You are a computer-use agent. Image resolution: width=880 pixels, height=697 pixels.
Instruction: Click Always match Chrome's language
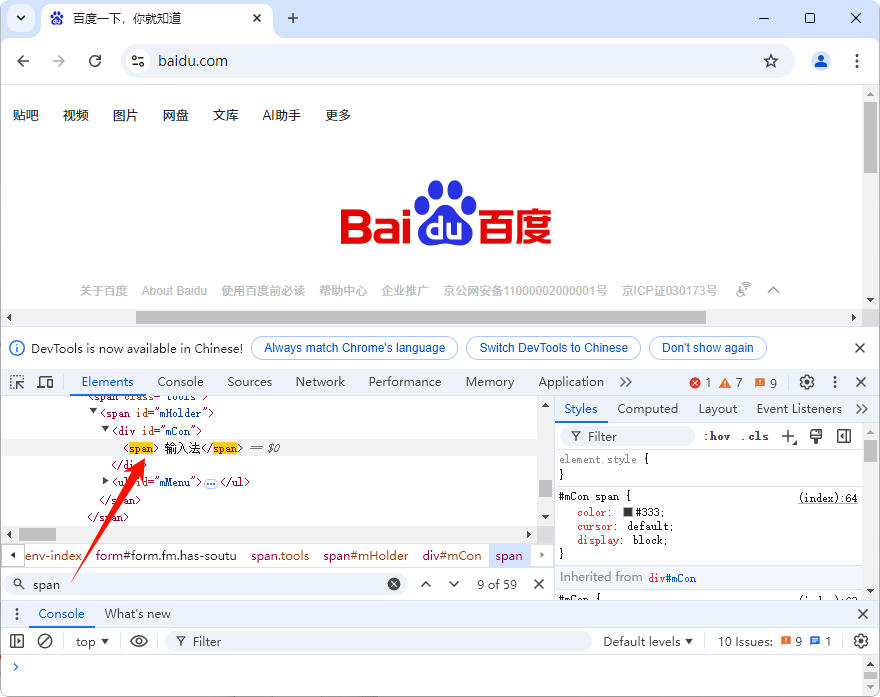(x=355, y=348)
